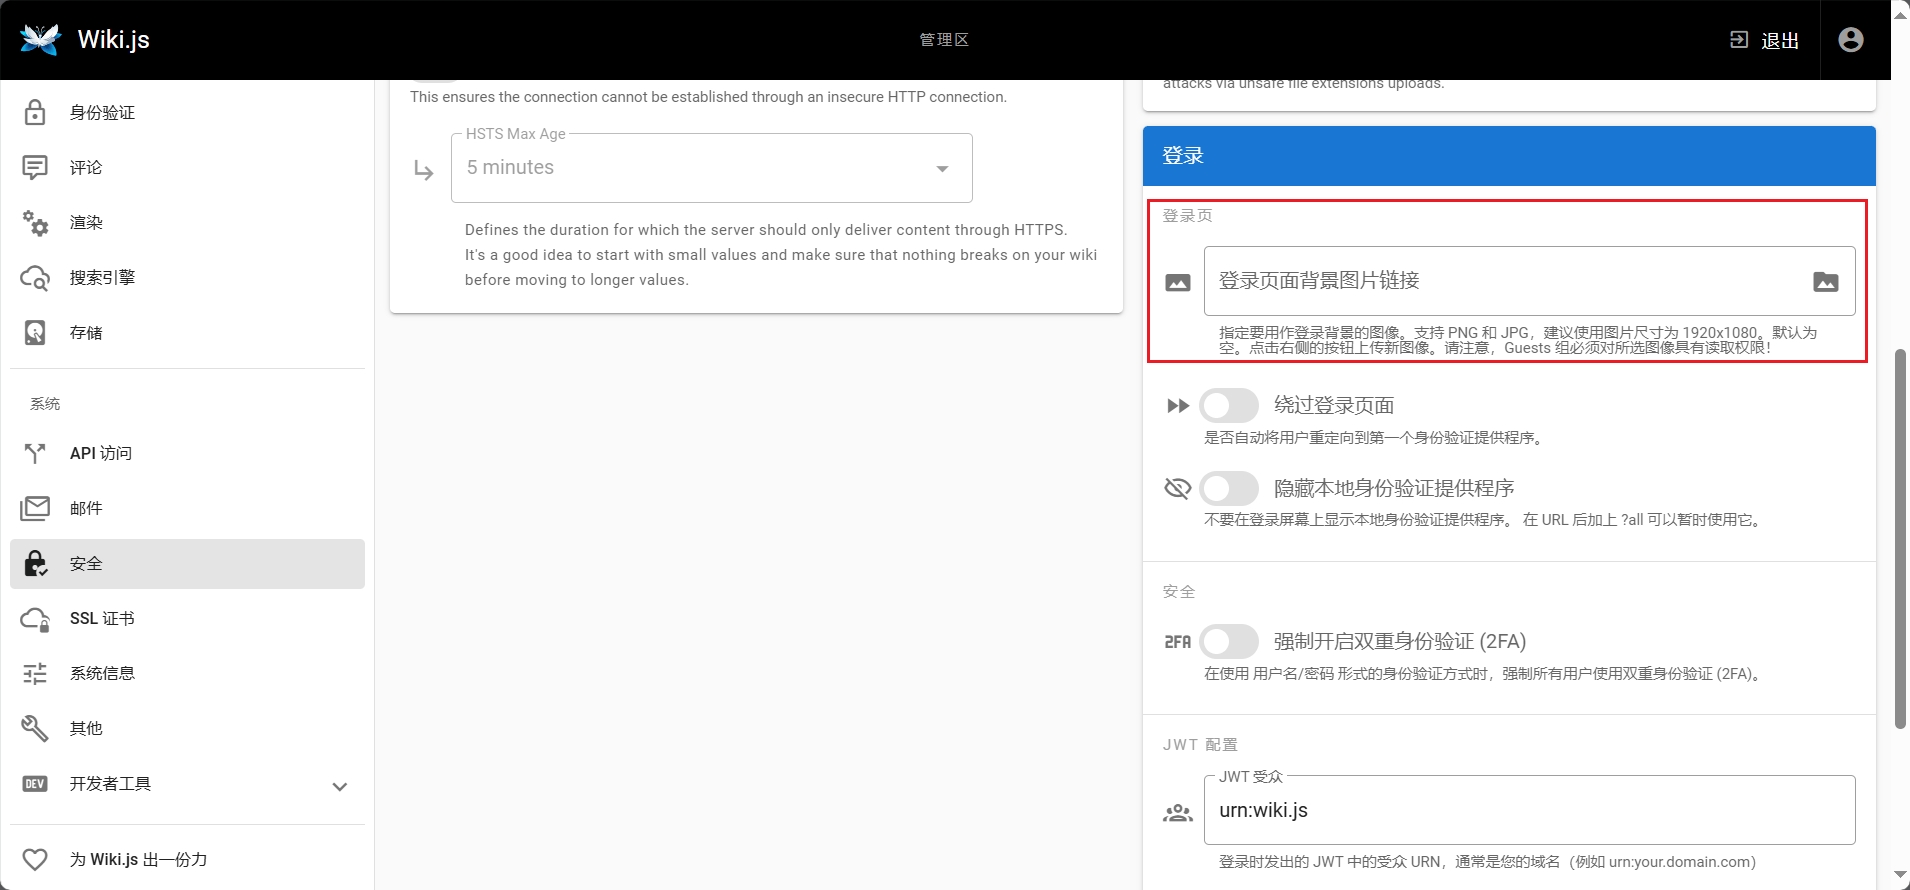Open the API 访问 sidebar link
1910x890 pixels.
[x=100, y=453]
